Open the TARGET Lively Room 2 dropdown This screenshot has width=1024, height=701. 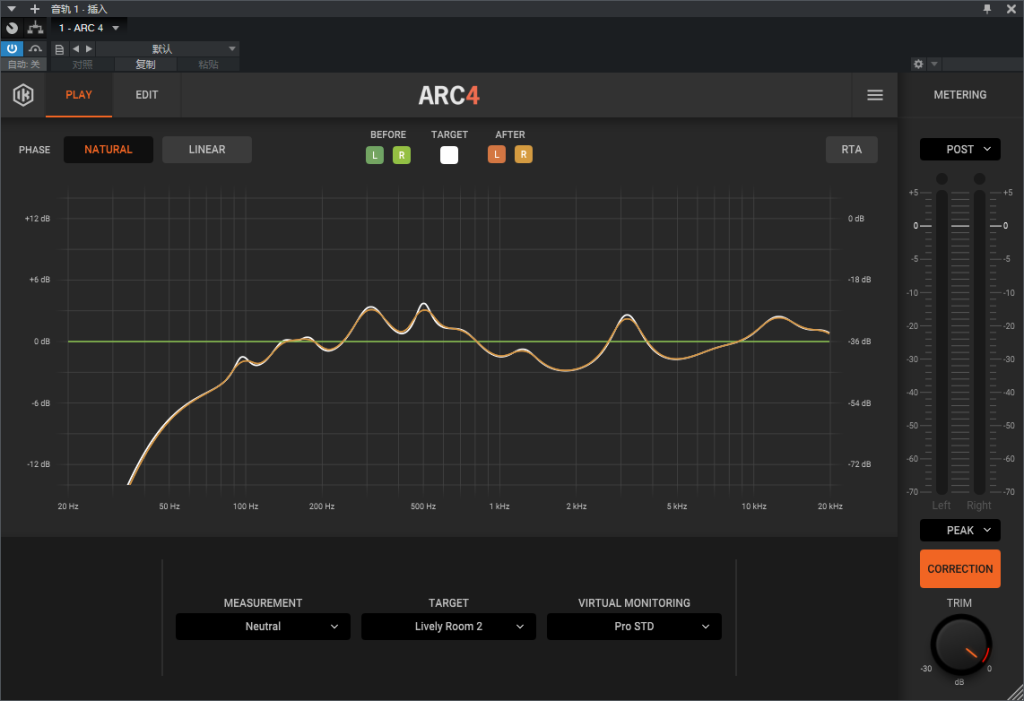[449, 627]
